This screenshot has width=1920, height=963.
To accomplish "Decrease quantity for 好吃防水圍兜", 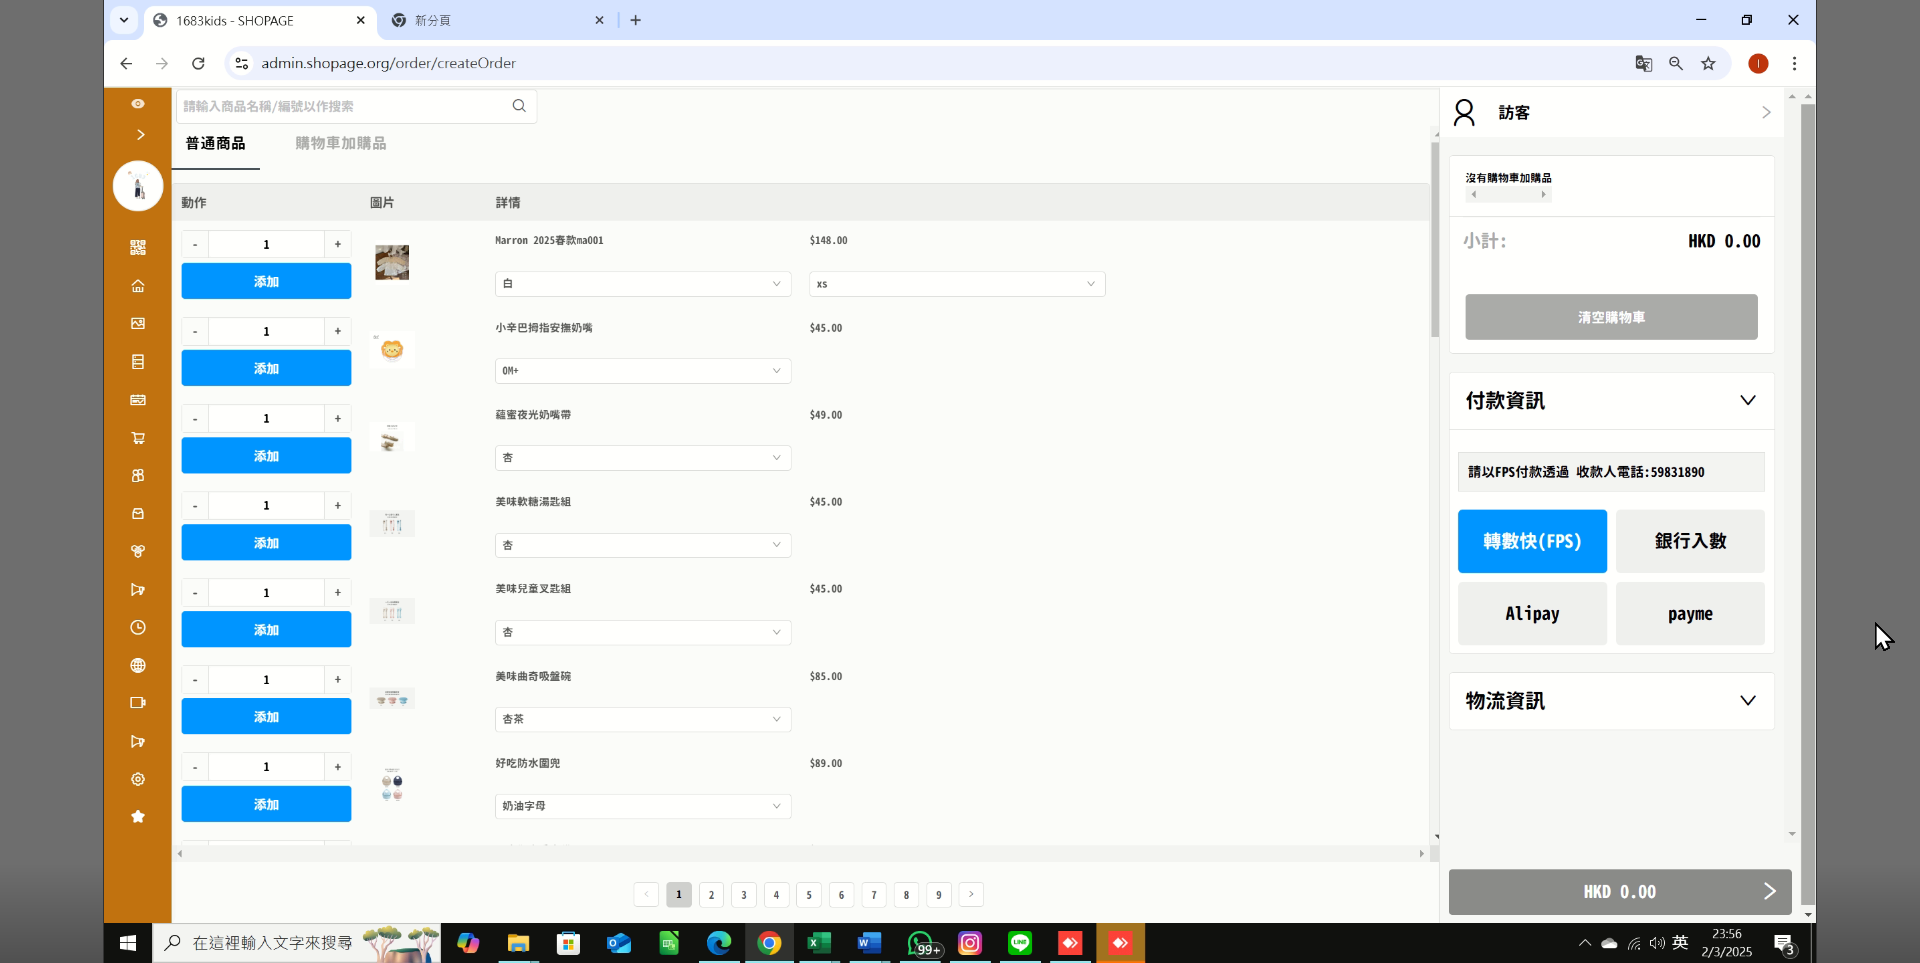I will 195,767.
